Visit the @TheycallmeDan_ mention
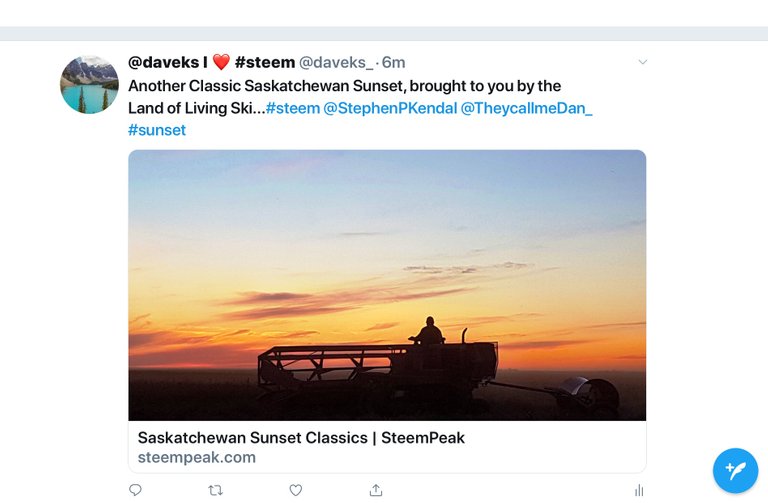This screenshot has height=503, width=768. tap(526, 108)
